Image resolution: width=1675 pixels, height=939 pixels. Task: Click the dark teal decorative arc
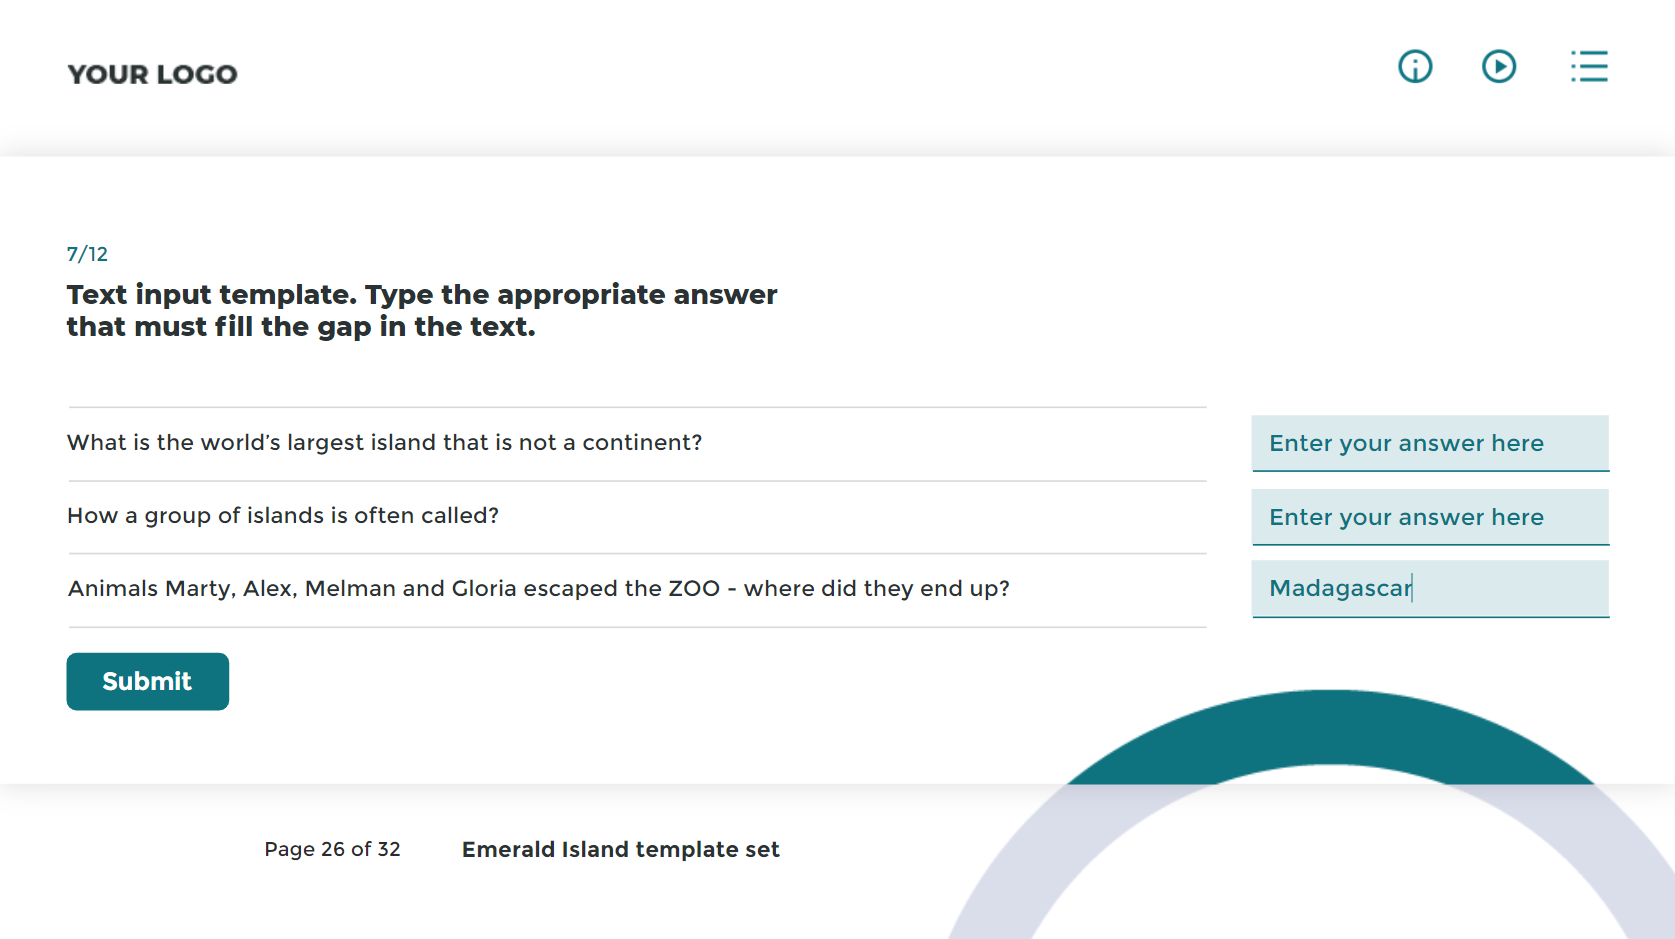(x=1330, y=735)
